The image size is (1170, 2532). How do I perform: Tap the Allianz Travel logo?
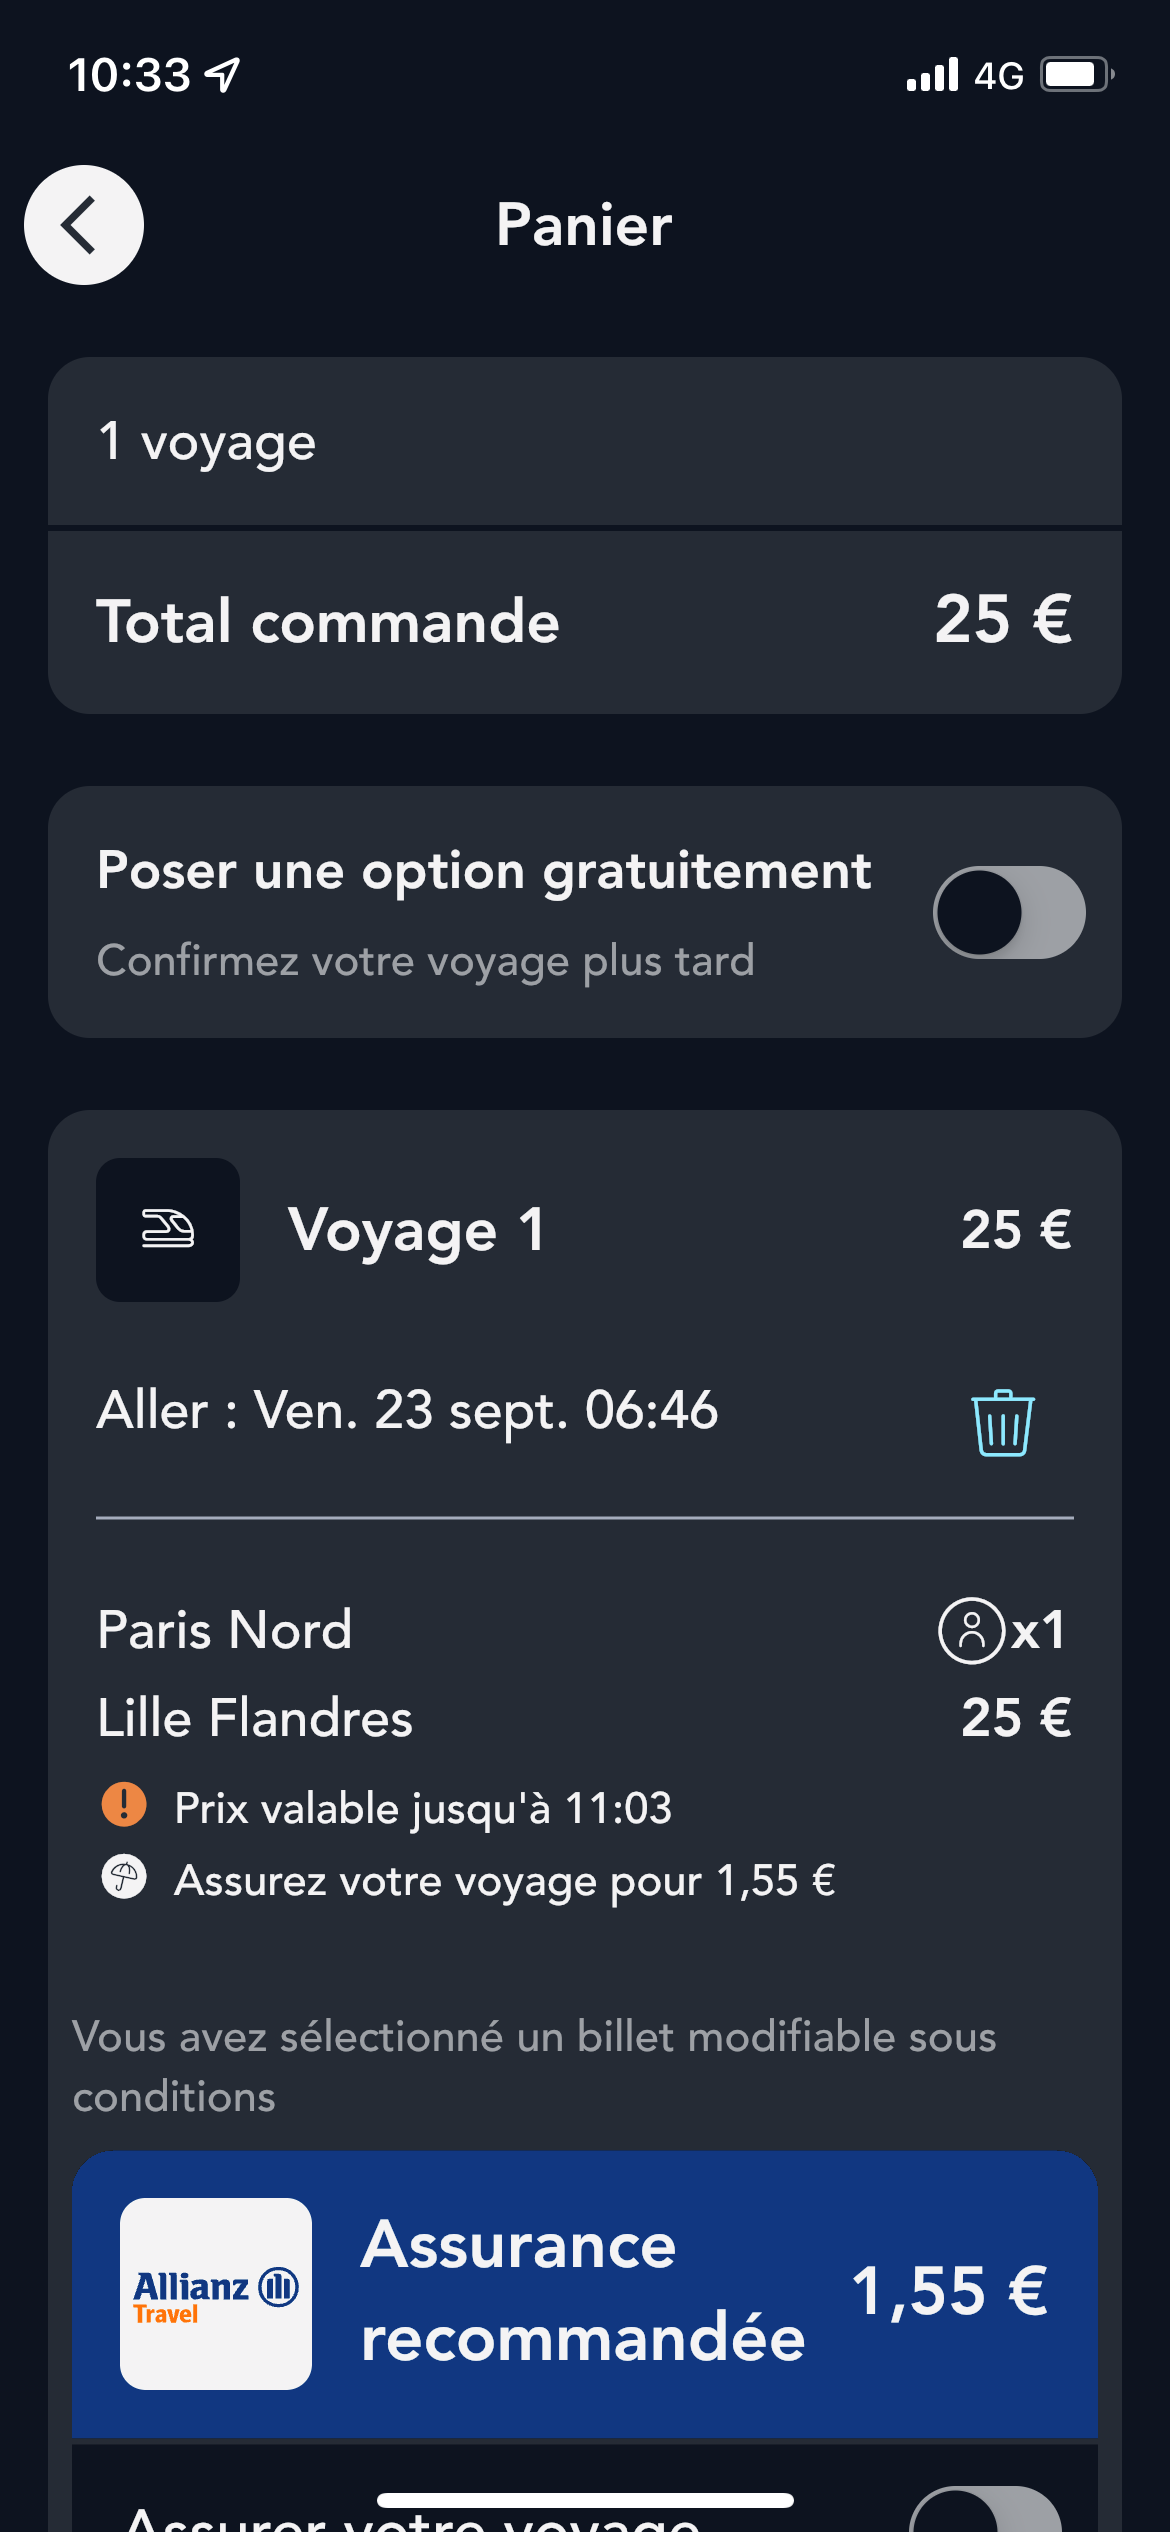coord(216,2293)
